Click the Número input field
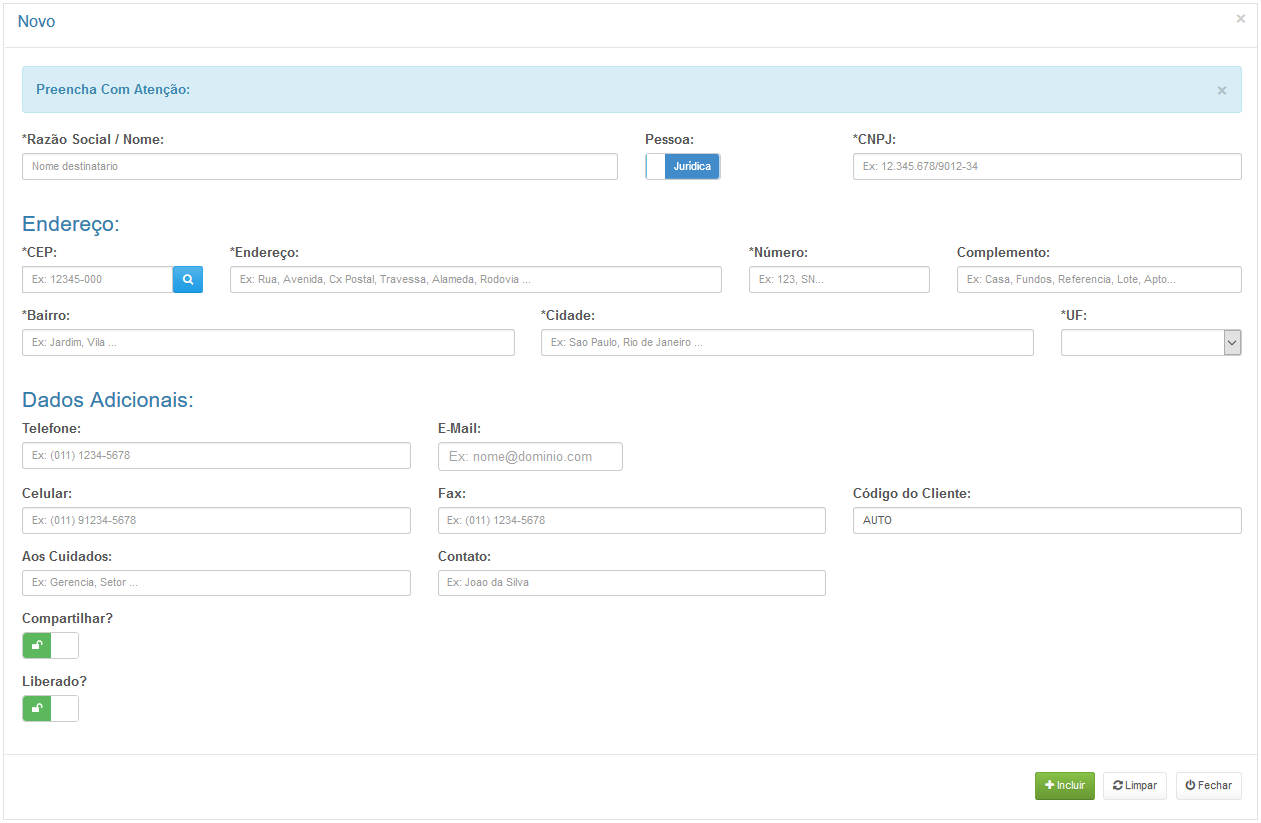This screenshot has height=823, width=1261. tap(838, 280)
